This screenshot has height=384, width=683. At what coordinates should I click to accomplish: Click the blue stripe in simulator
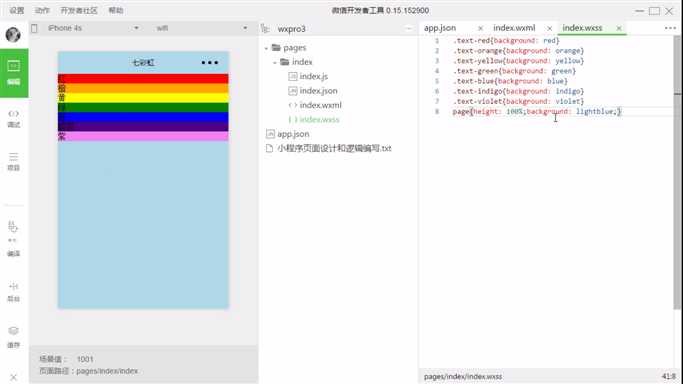(x=143, y=117)
